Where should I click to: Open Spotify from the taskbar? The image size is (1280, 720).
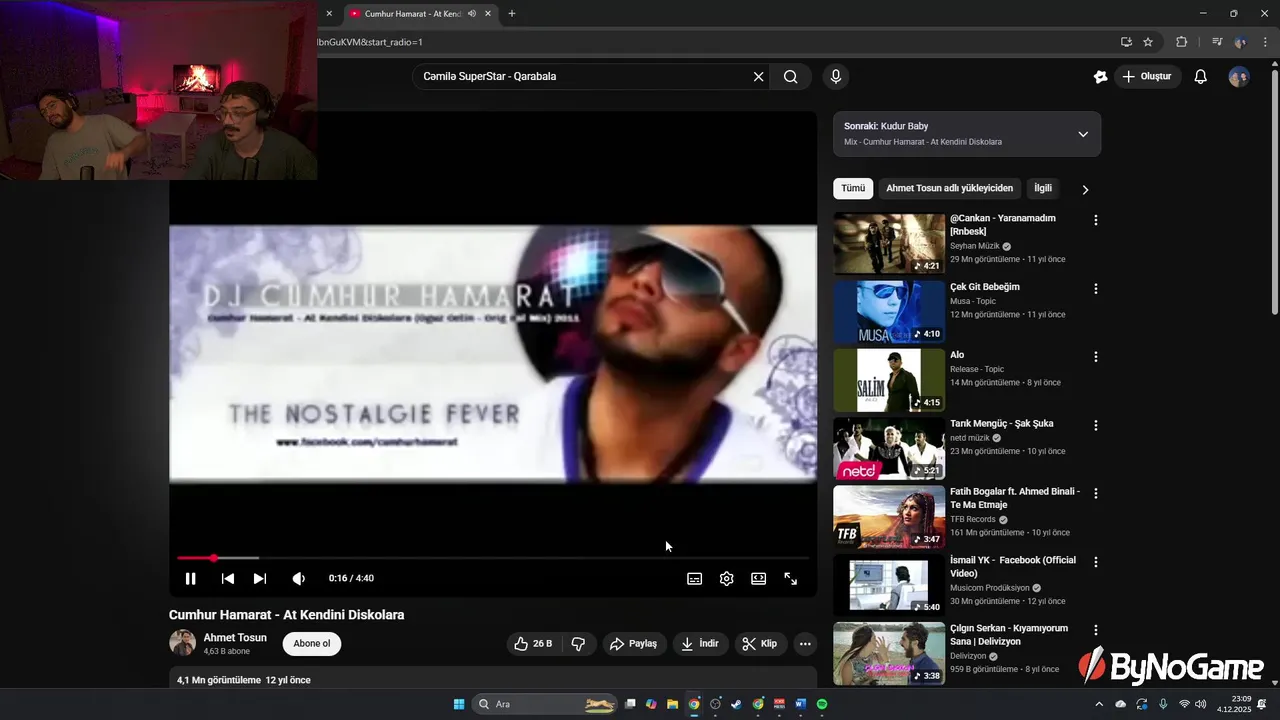pos(822,704)
